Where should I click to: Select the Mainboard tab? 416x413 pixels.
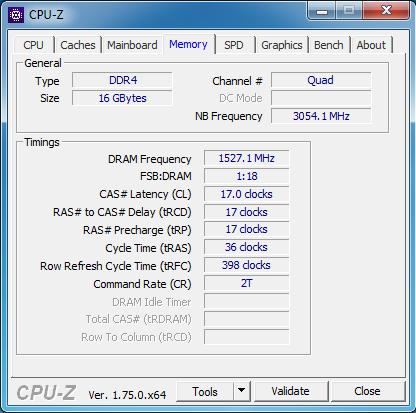point(132,45)
